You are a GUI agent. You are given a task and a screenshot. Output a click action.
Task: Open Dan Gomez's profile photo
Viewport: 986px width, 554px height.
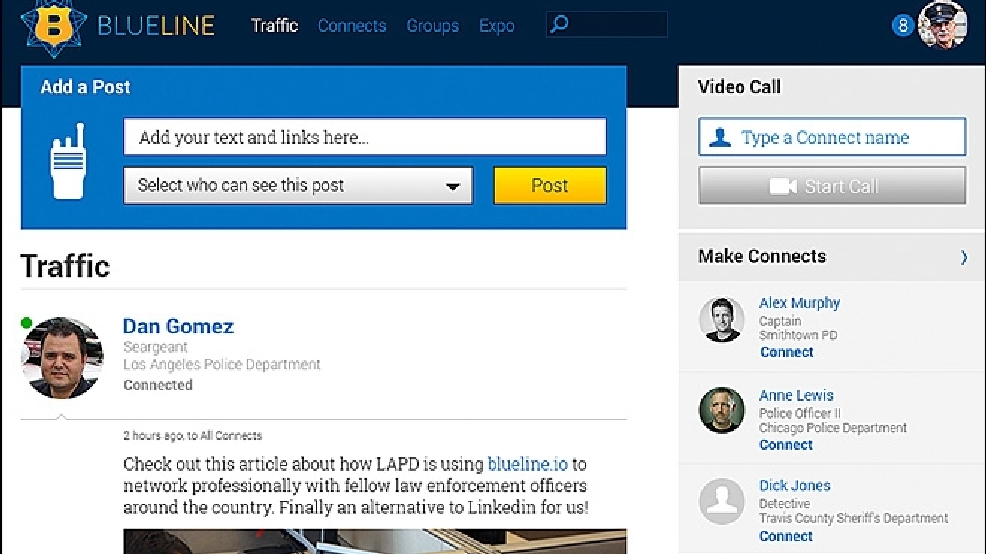tap(62, 357)
